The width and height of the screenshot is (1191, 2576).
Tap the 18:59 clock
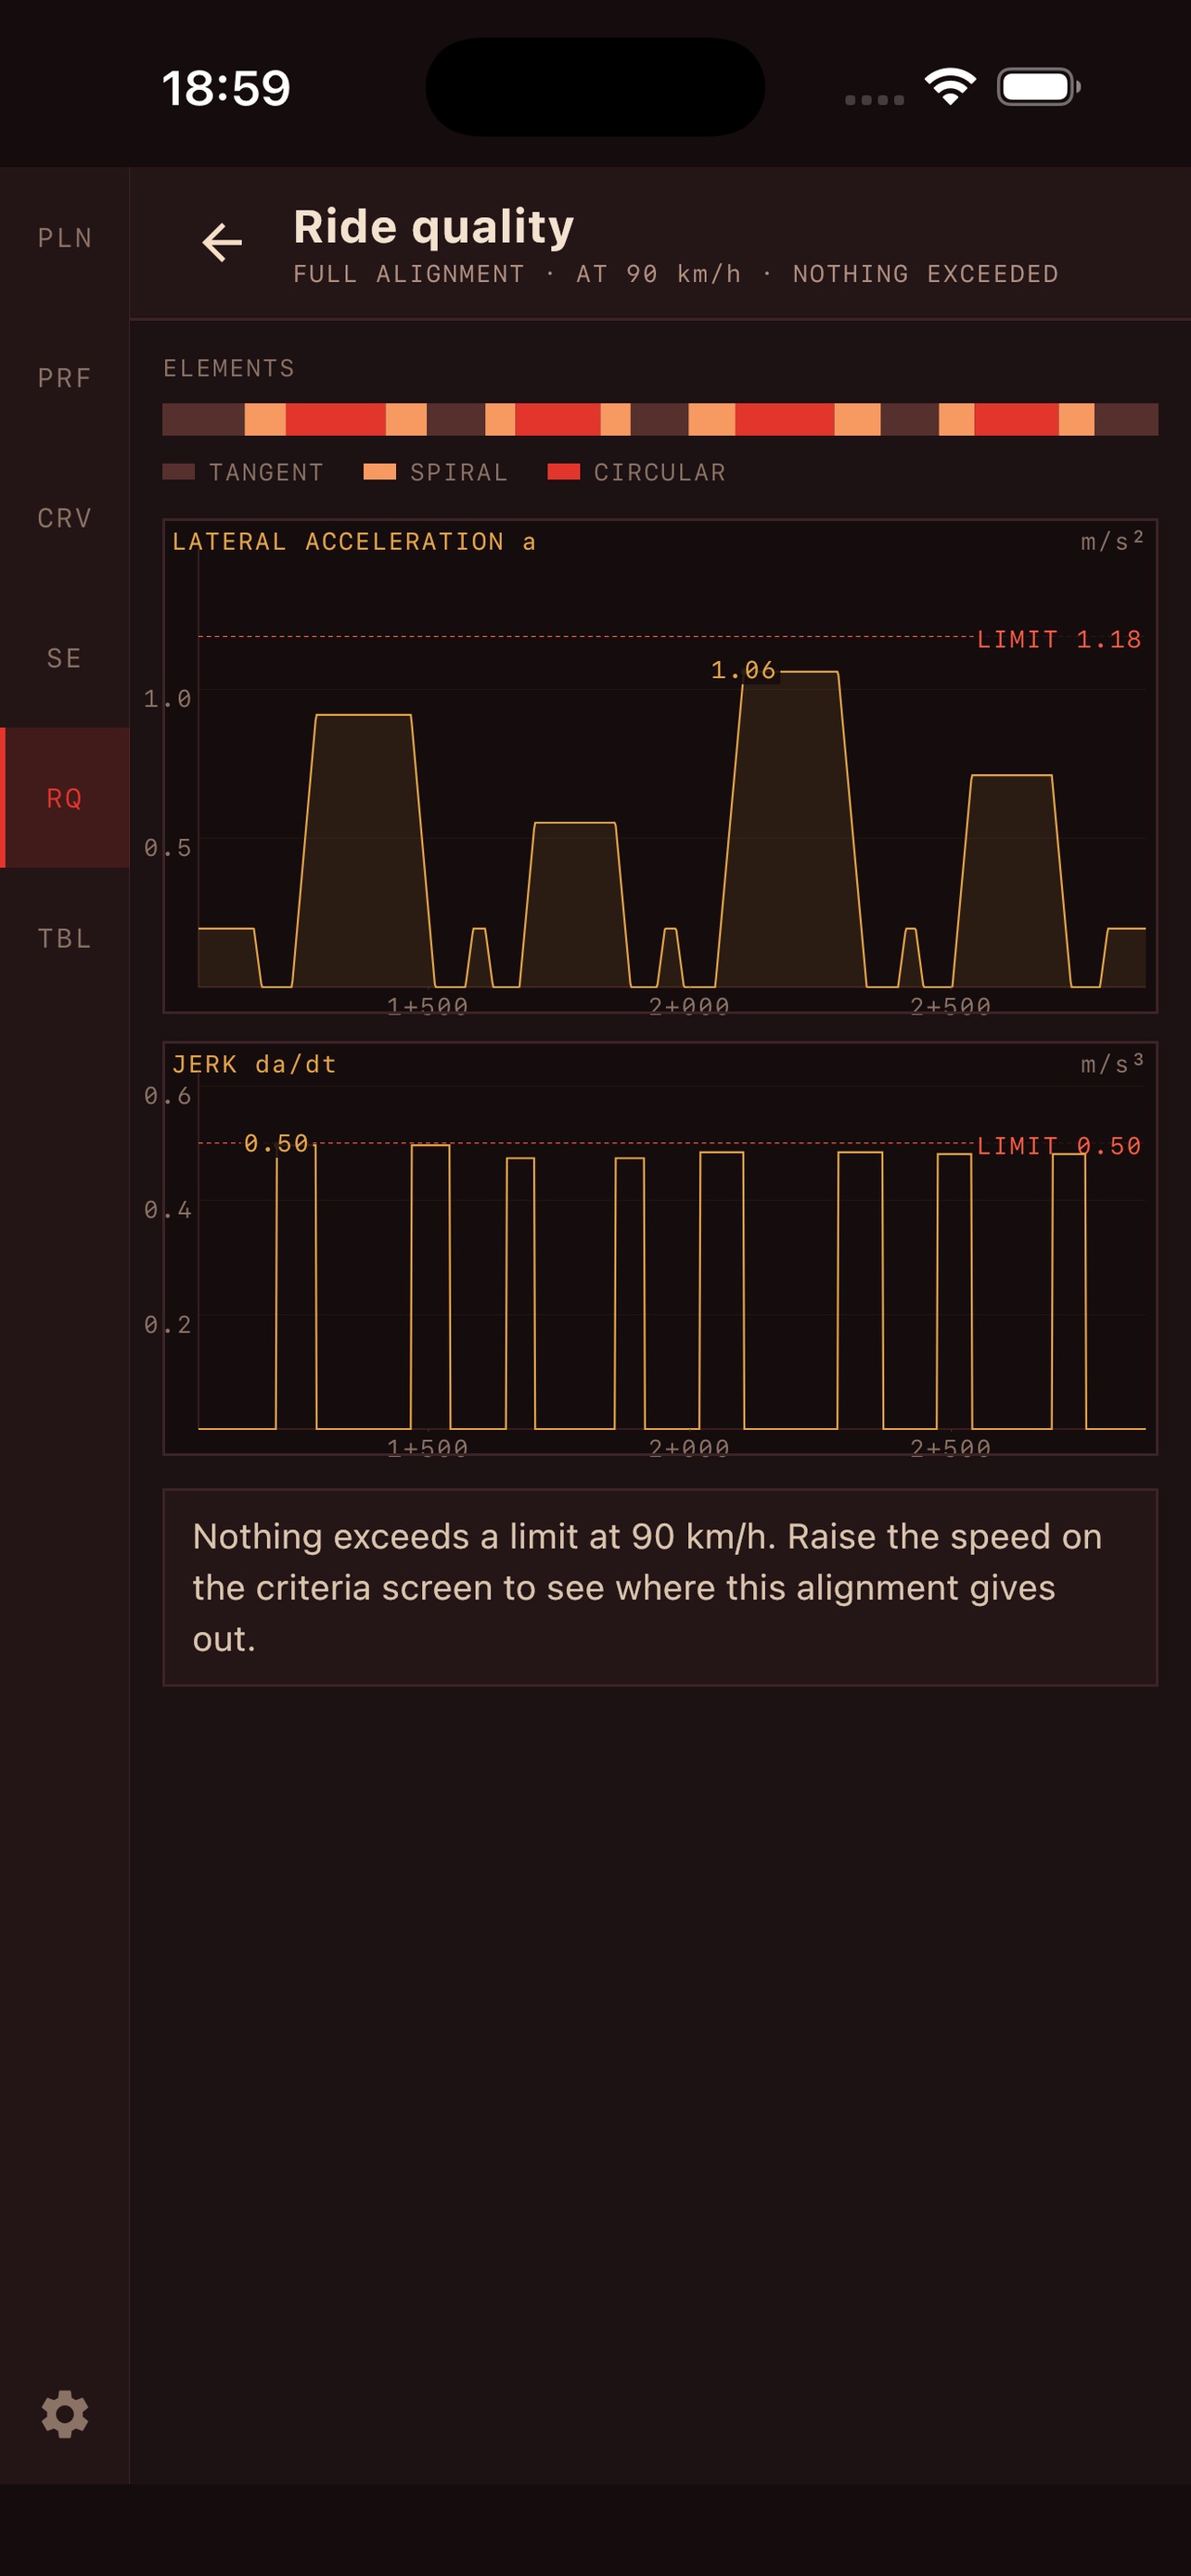[226, 88]
